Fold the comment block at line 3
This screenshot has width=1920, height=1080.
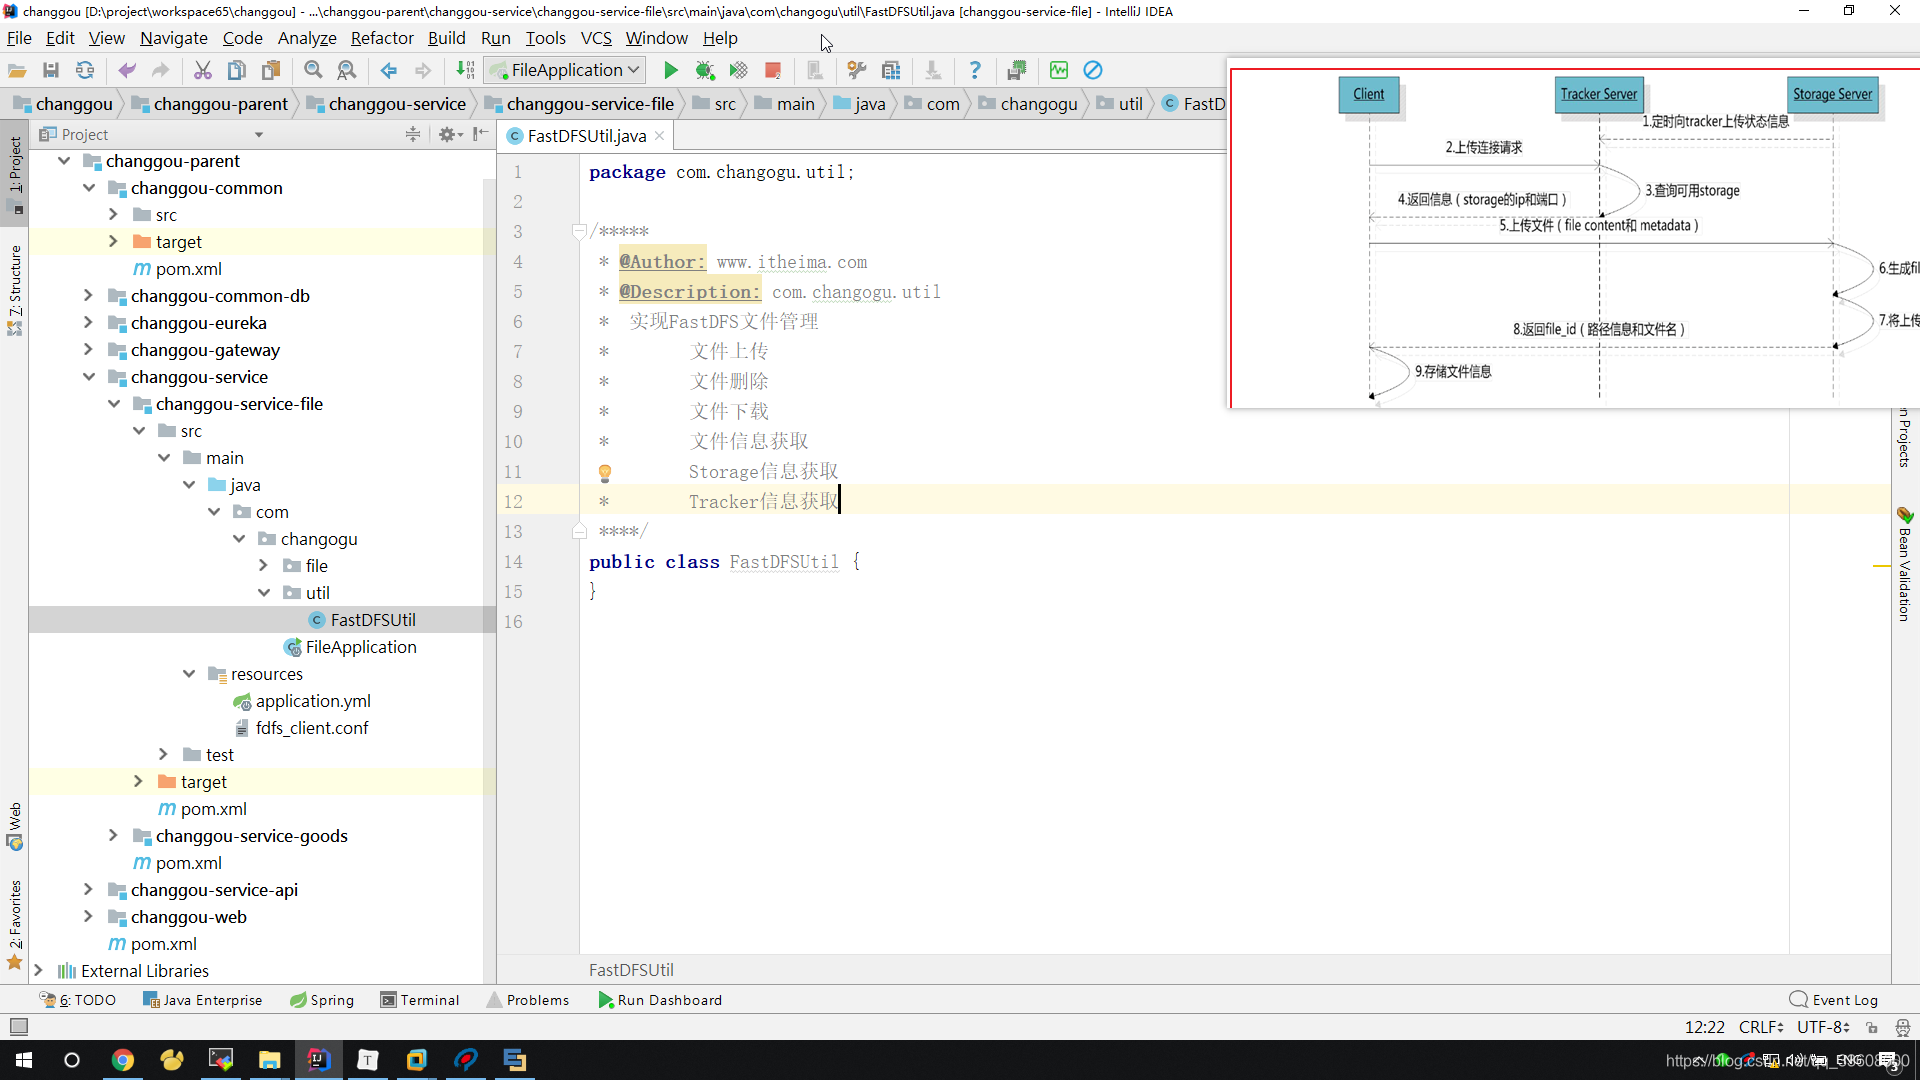pos(578,232)
